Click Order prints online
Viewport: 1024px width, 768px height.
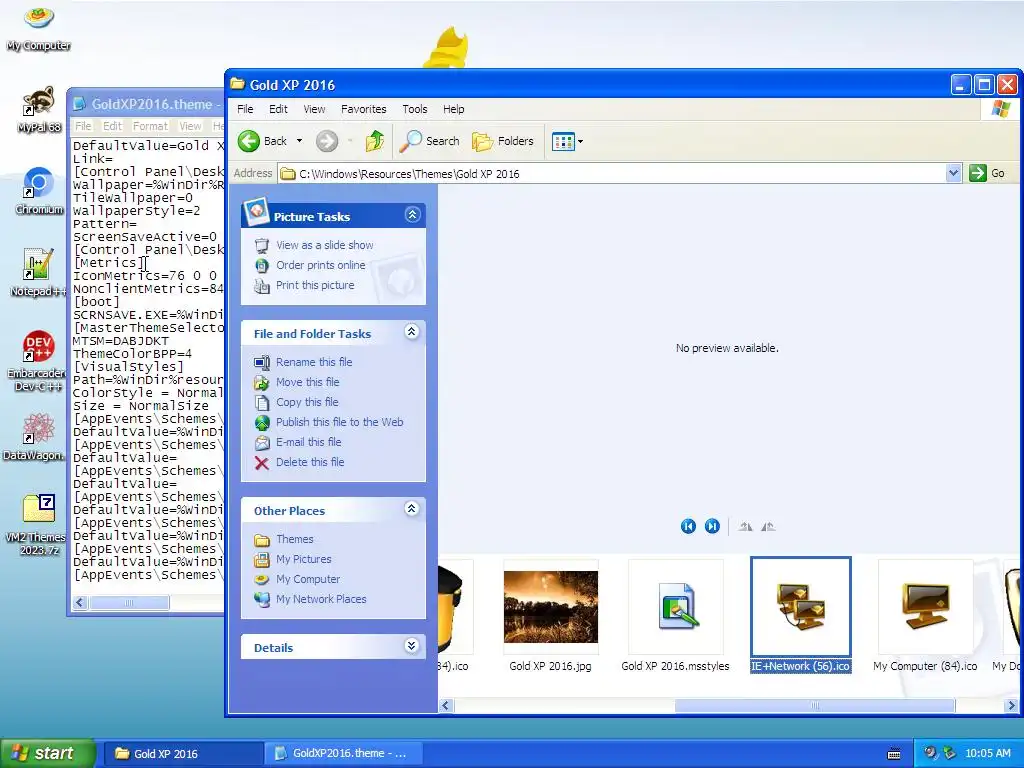coord(321,265)
